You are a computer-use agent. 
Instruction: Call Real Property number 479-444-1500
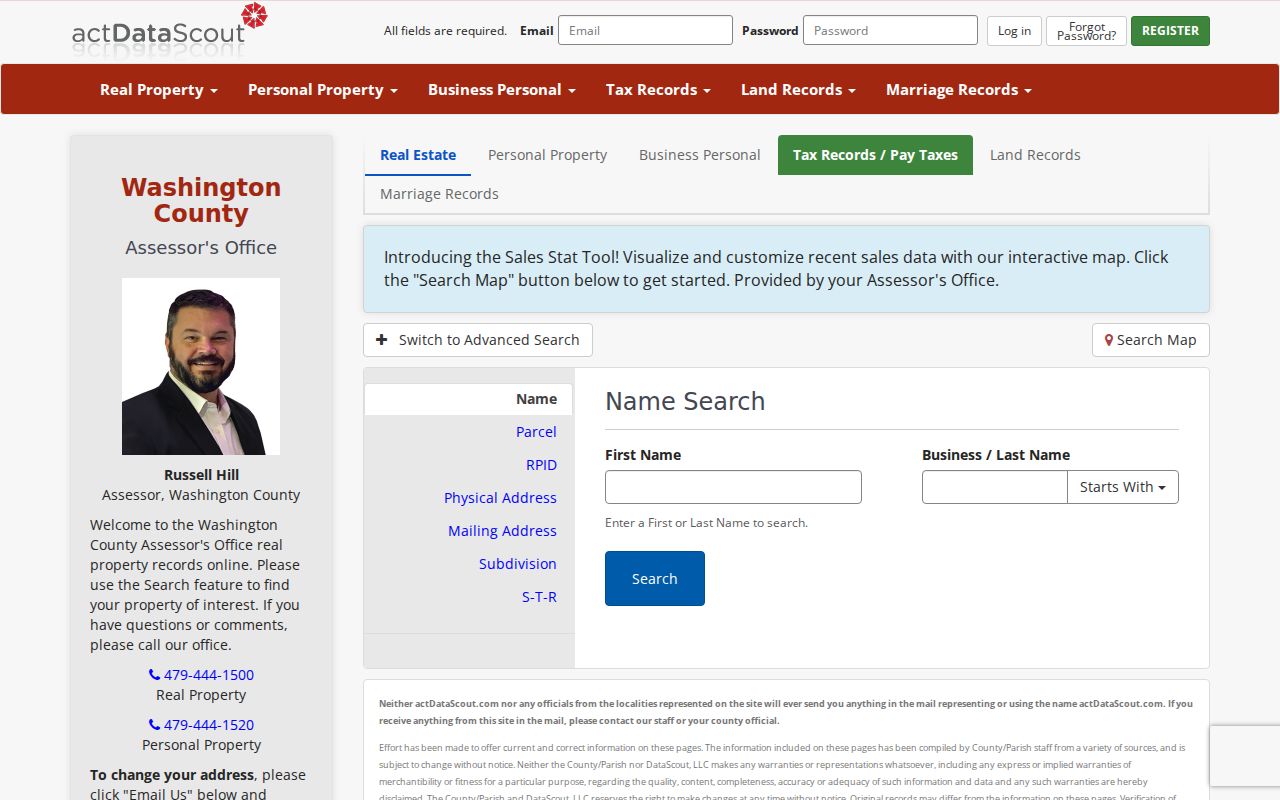pos(201,675)
